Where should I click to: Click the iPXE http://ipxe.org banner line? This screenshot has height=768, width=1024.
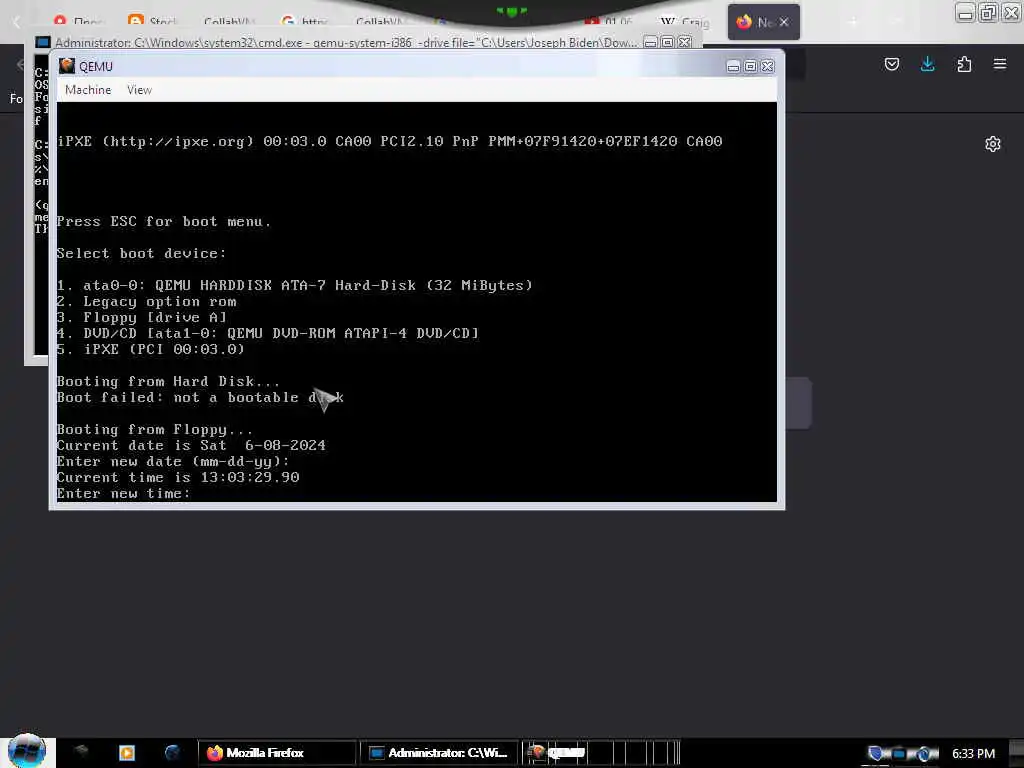[x=390, y=141]
